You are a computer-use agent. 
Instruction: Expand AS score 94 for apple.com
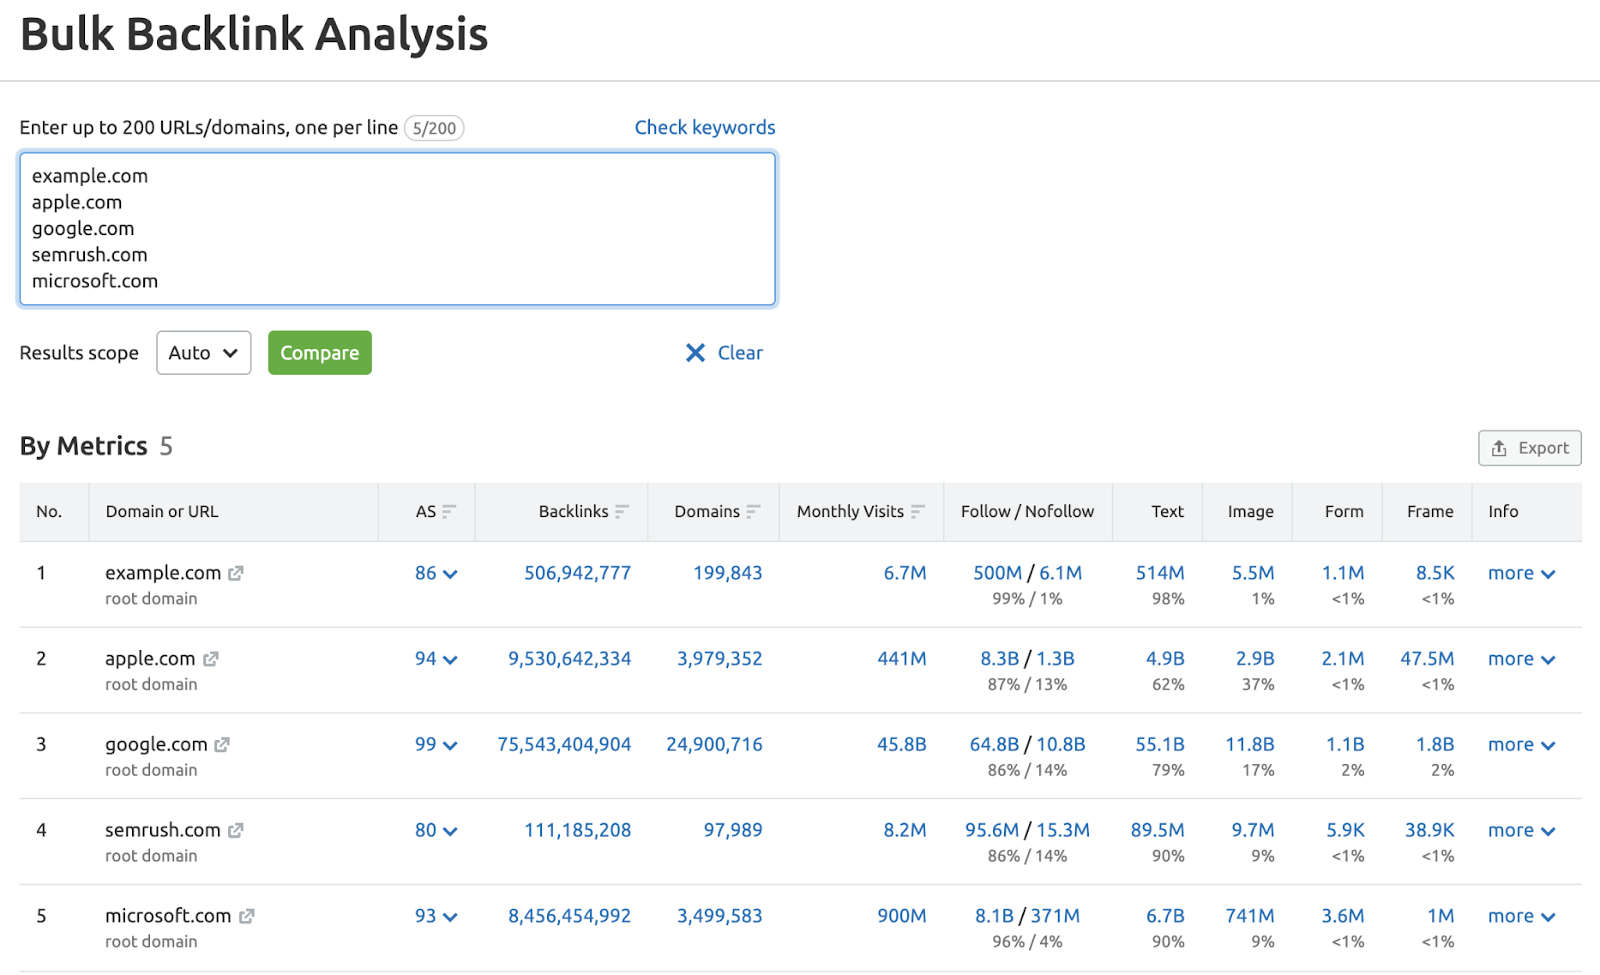coord(436,659)
